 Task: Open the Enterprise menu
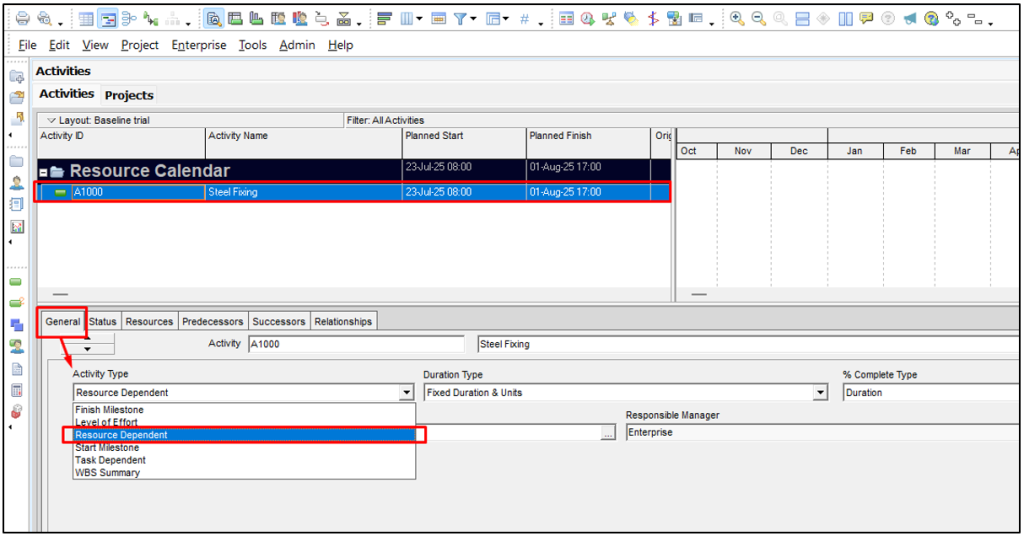tap(198, 45)
